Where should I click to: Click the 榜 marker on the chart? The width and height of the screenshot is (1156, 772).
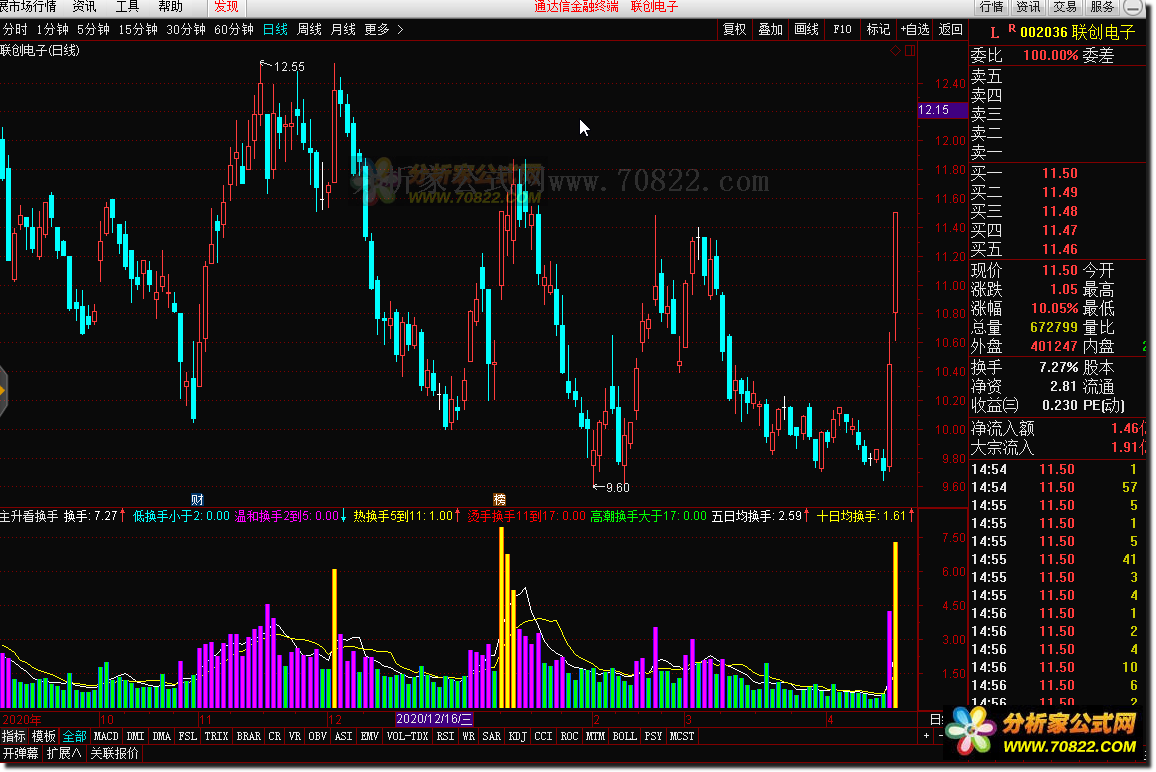(499, 499)
